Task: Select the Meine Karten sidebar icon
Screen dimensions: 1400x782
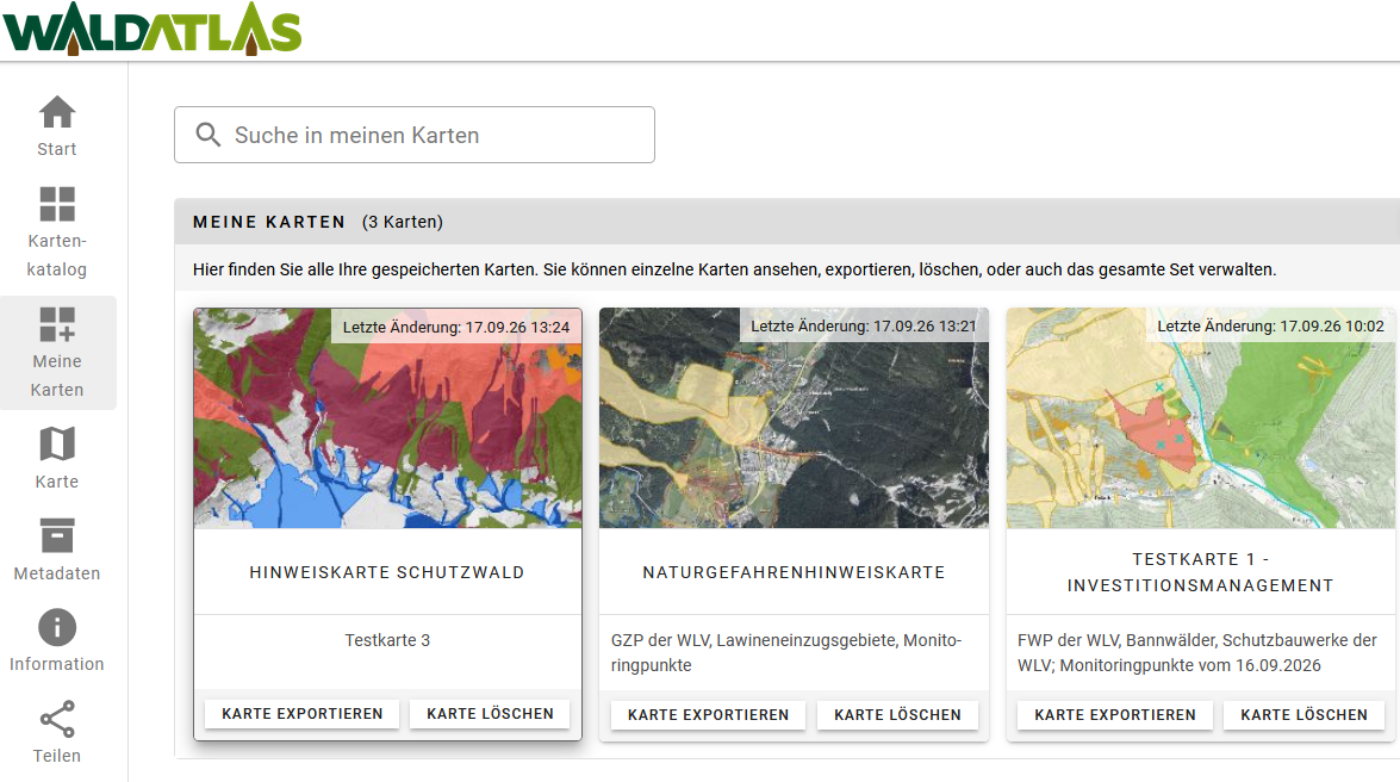Action: coord(57,325)
